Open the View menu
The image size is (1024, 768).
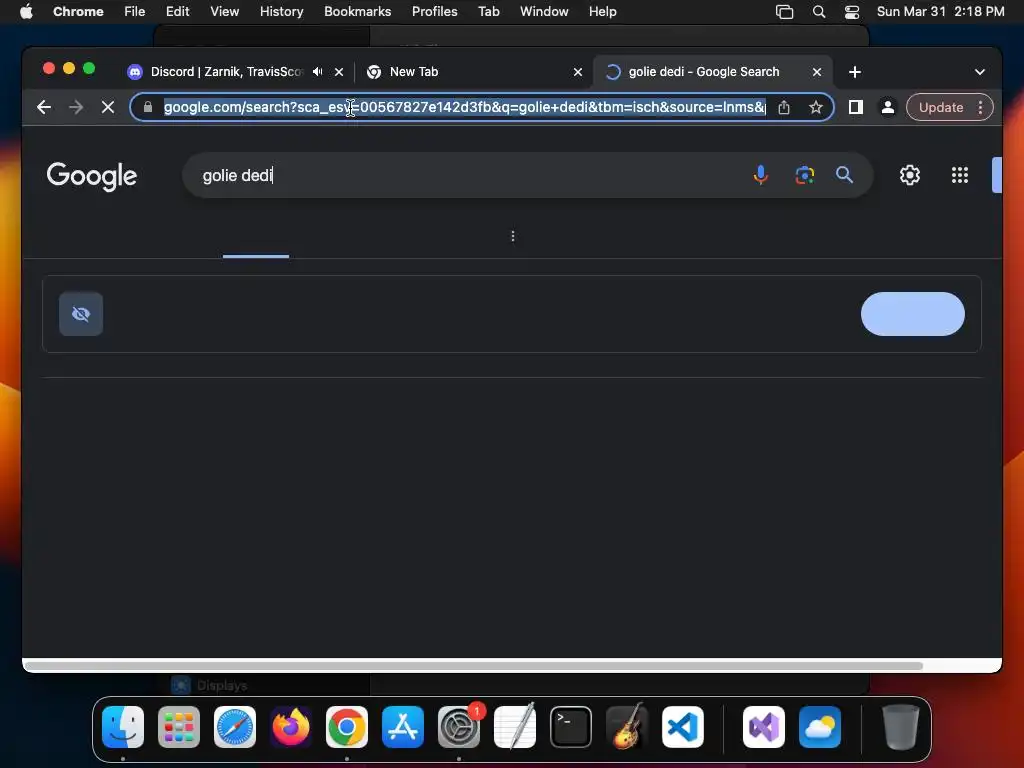224,11
